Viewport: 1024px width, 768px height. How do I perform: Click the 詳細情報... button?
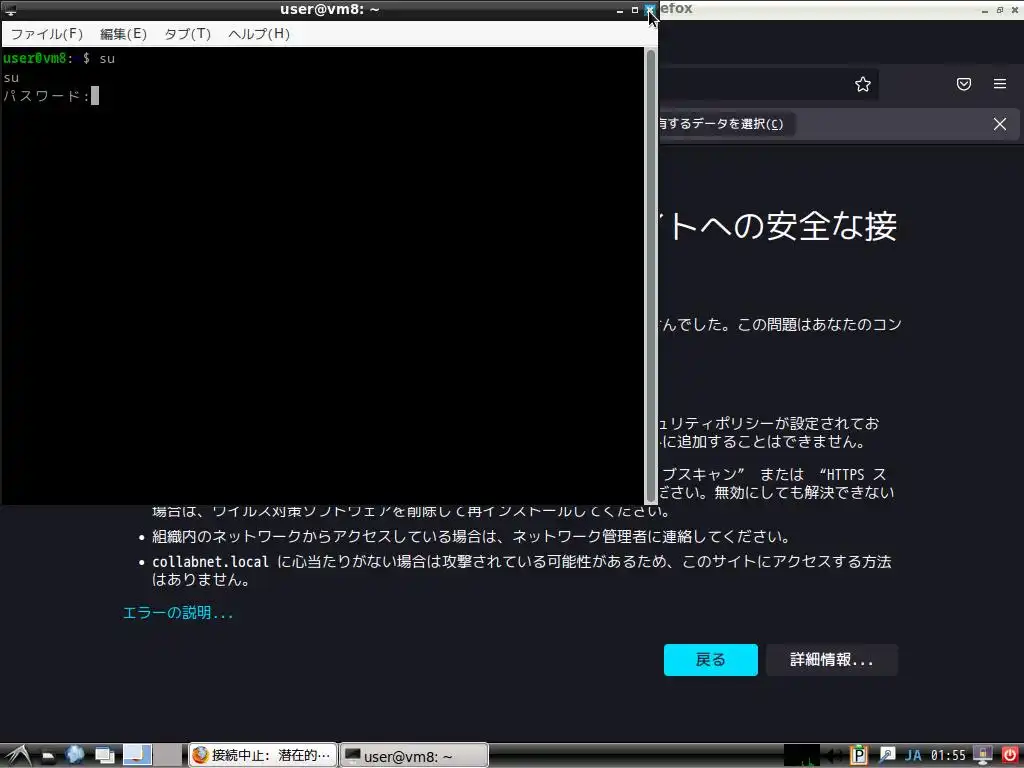pyautogui.click(x=831, y=660)
